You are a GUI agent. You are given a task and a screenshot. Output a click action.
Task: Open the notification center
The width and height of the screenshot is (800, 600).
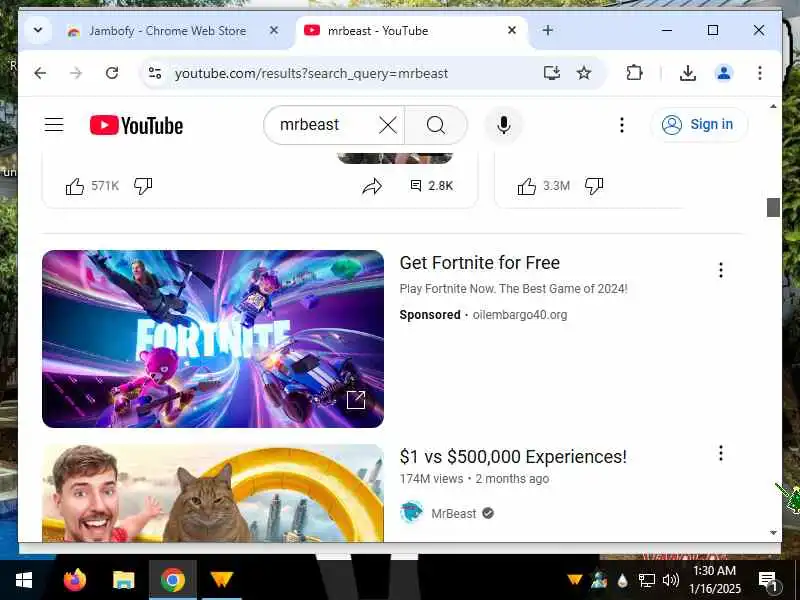(767, 580)
